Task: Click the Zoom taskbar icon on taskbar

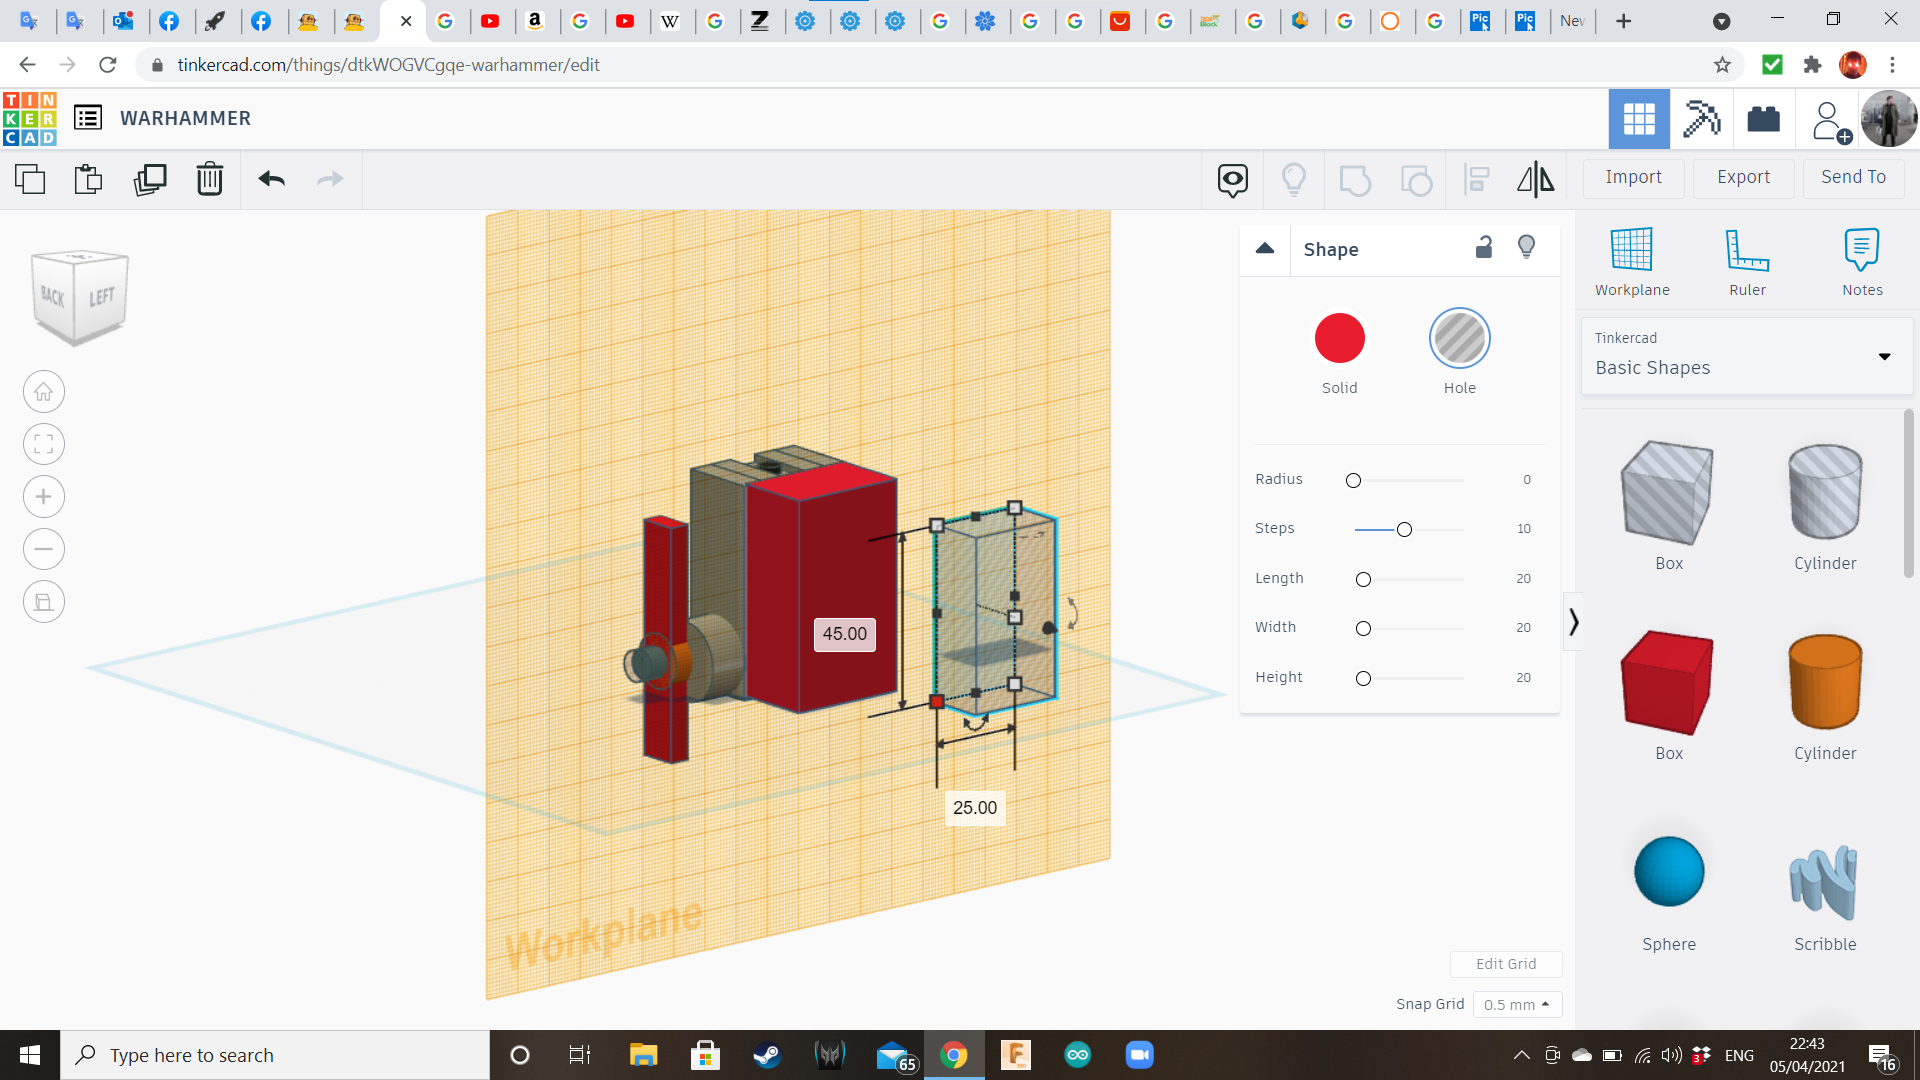Action: (1139, 1054)
